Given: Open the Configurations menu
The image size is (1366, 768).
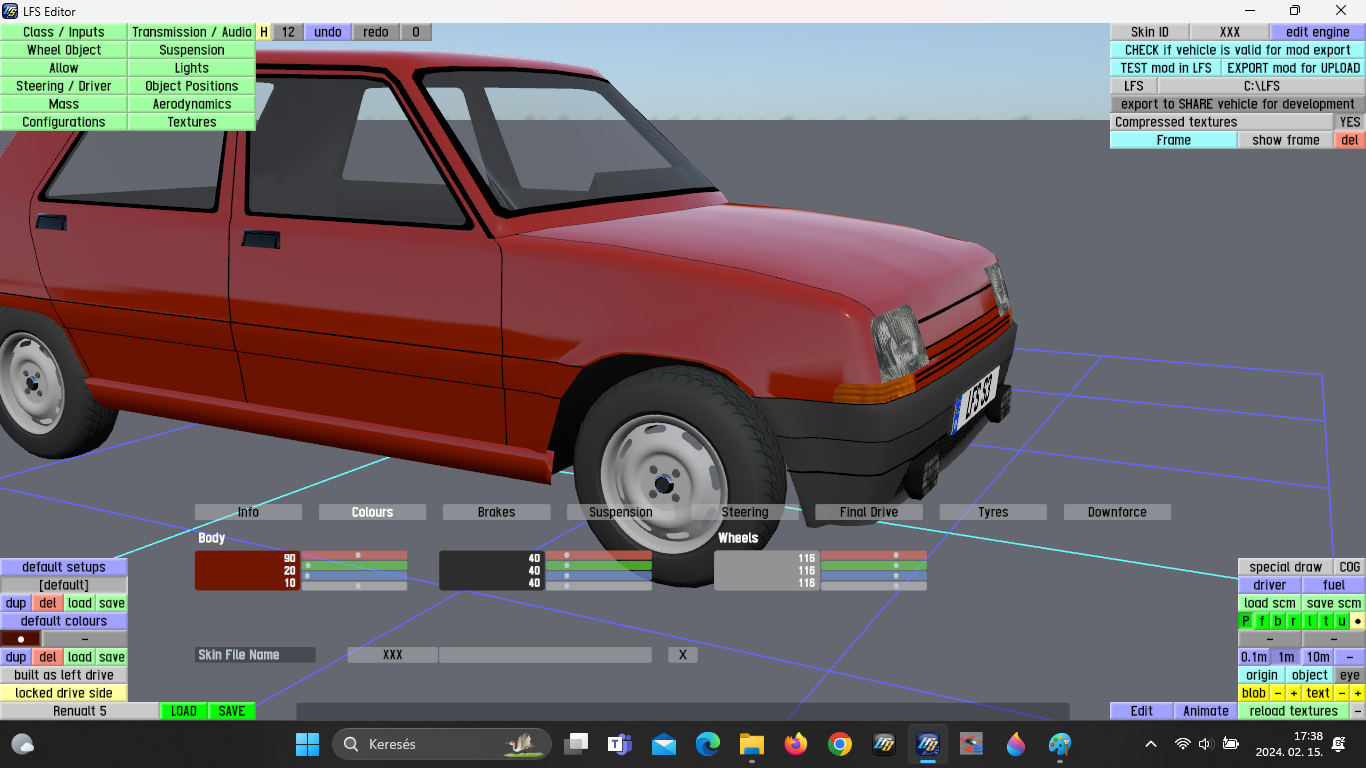Looking at the screenshot, I should 64,122.
